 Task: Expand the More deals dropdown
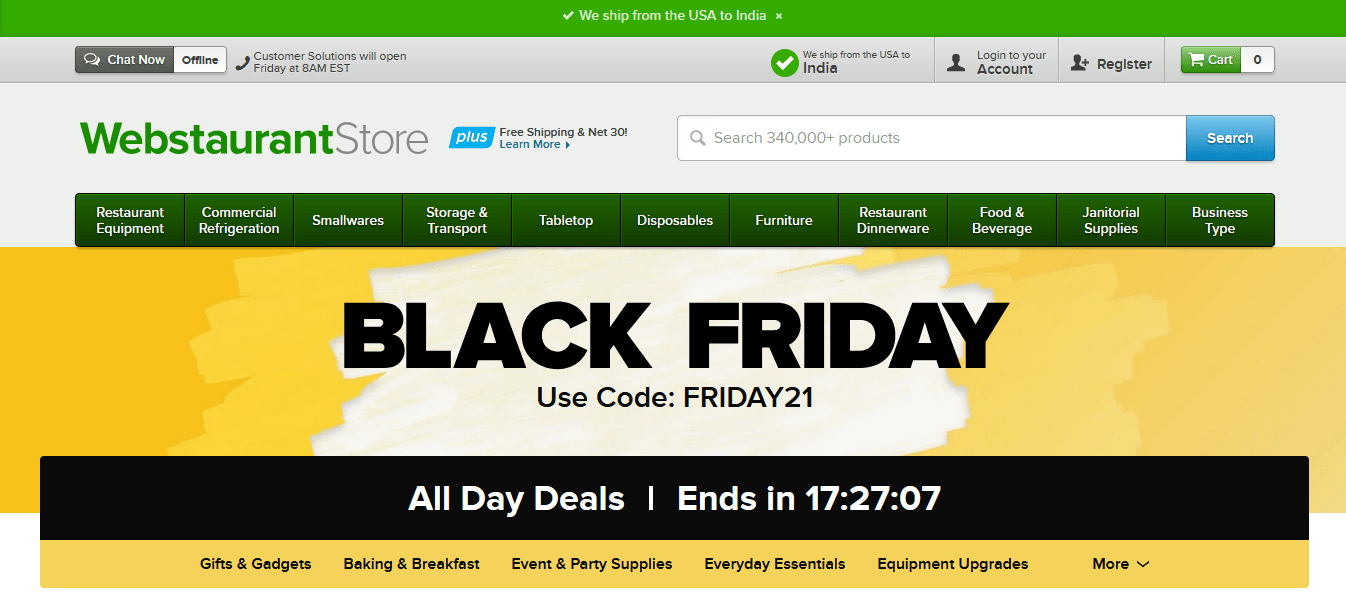coord(1121,564)
